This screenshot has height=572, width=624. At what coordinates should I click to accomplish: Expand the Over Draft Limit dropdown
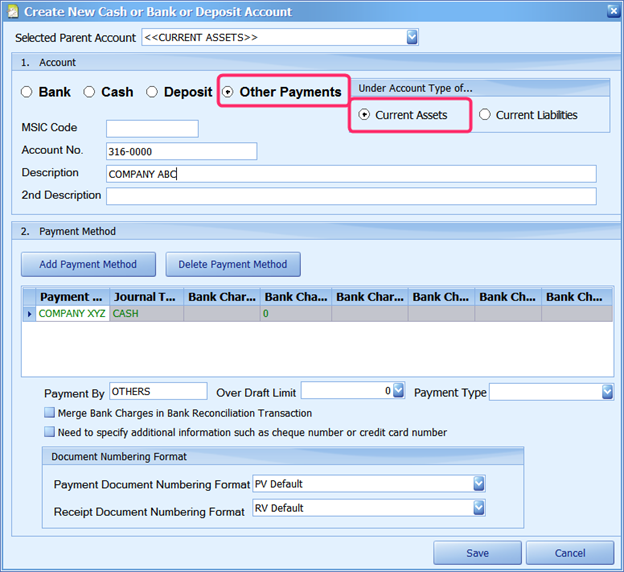398,391
